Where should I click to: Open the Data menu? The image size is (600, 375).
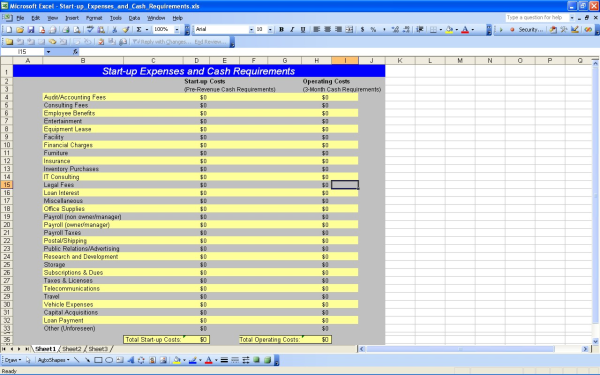134,18
